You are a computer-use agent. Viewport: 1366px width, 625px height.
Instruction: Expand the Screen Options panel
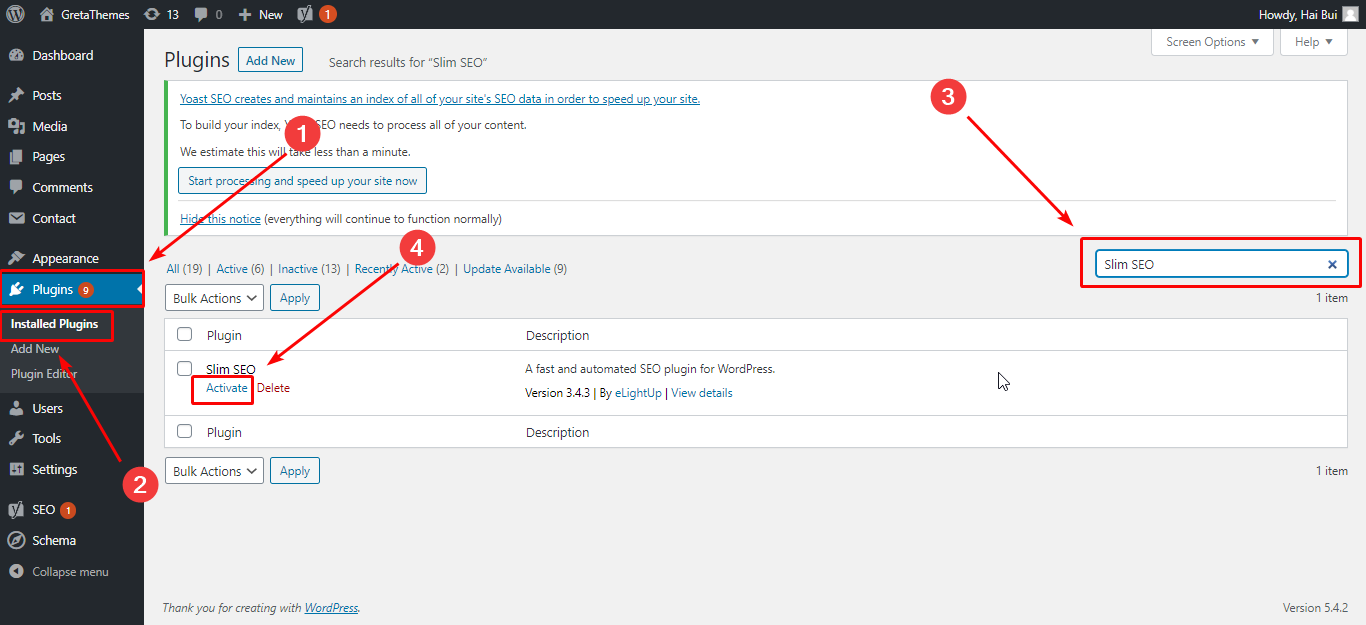point(1211,42)
